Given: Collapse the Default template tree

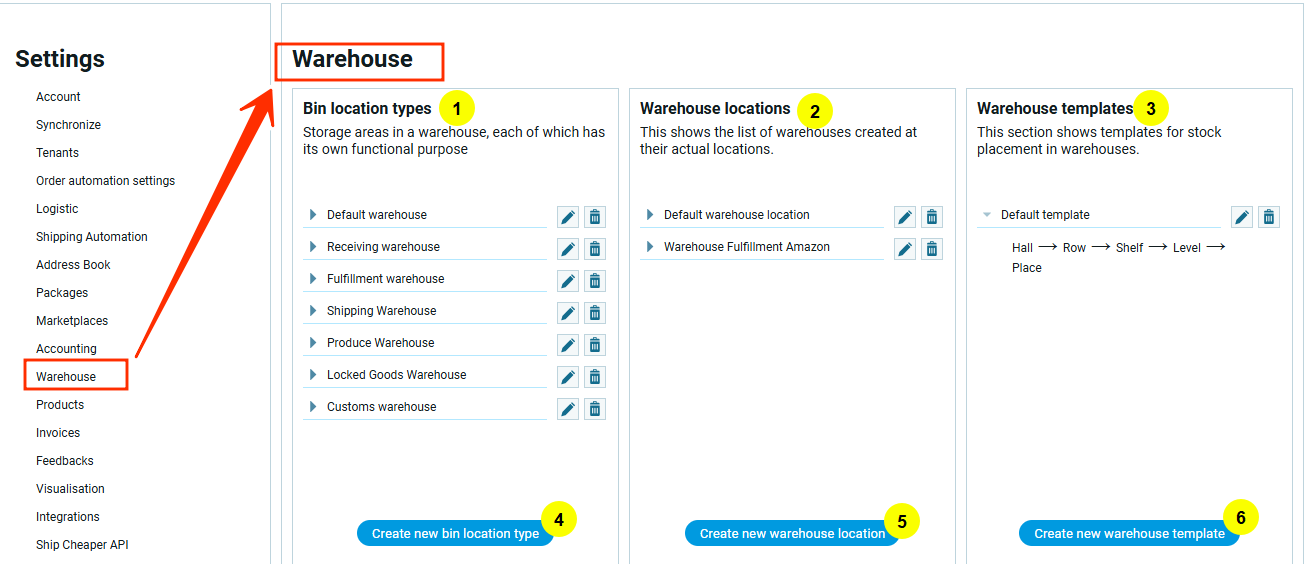Looking at the screenshot, I should click(987, 215).
